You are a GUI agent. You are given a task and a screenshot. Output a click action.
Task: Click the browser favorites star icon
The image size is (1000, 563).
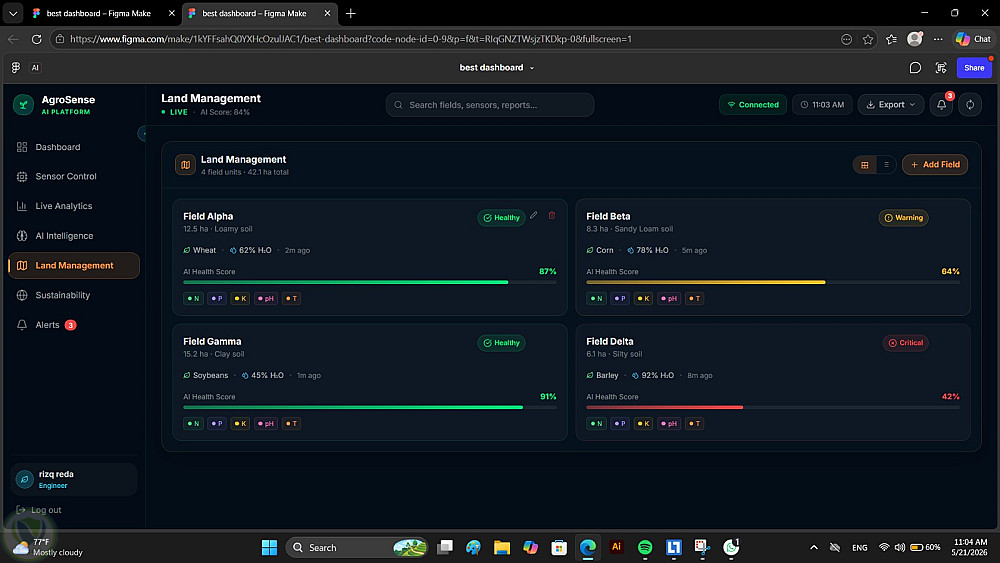click(868, 39)
